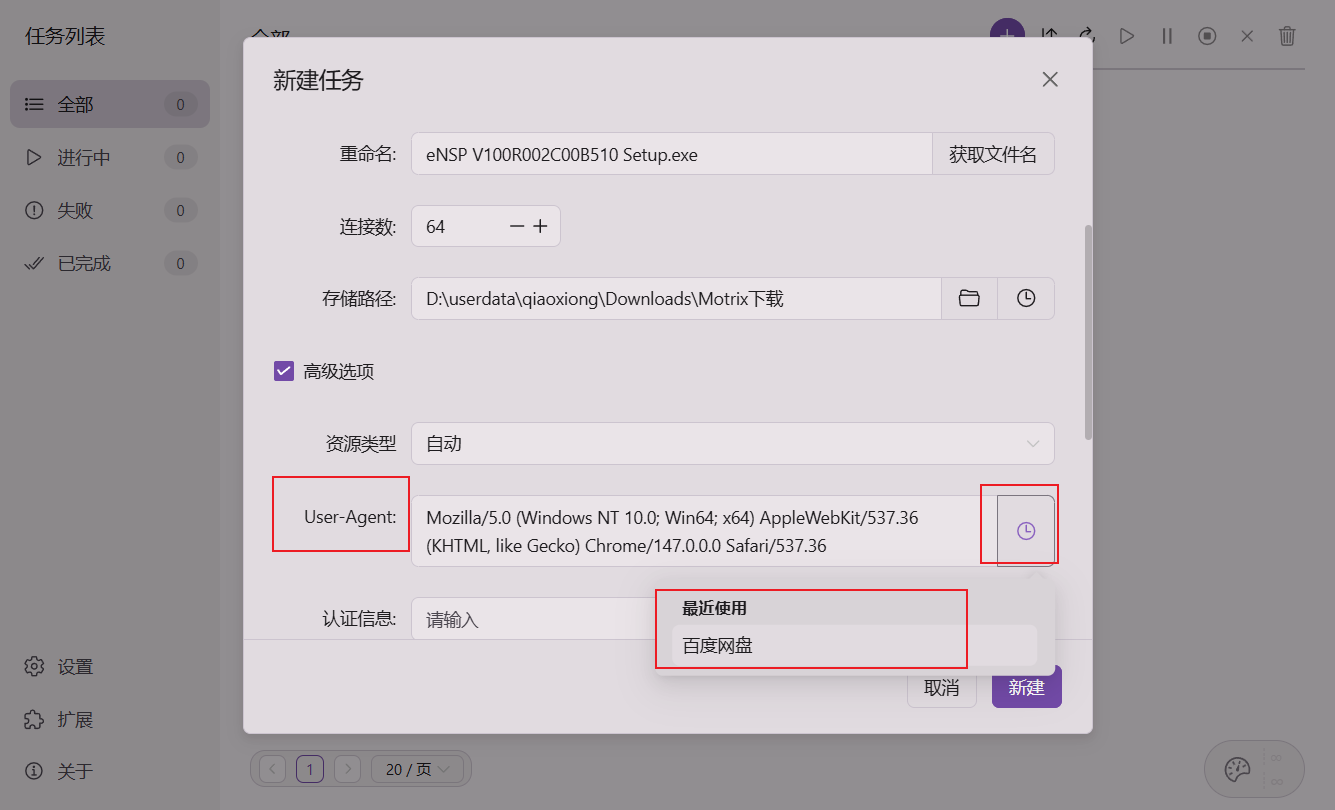
Task: Increase 连接数 with the plus button
Action: click(x=540, y=226)
